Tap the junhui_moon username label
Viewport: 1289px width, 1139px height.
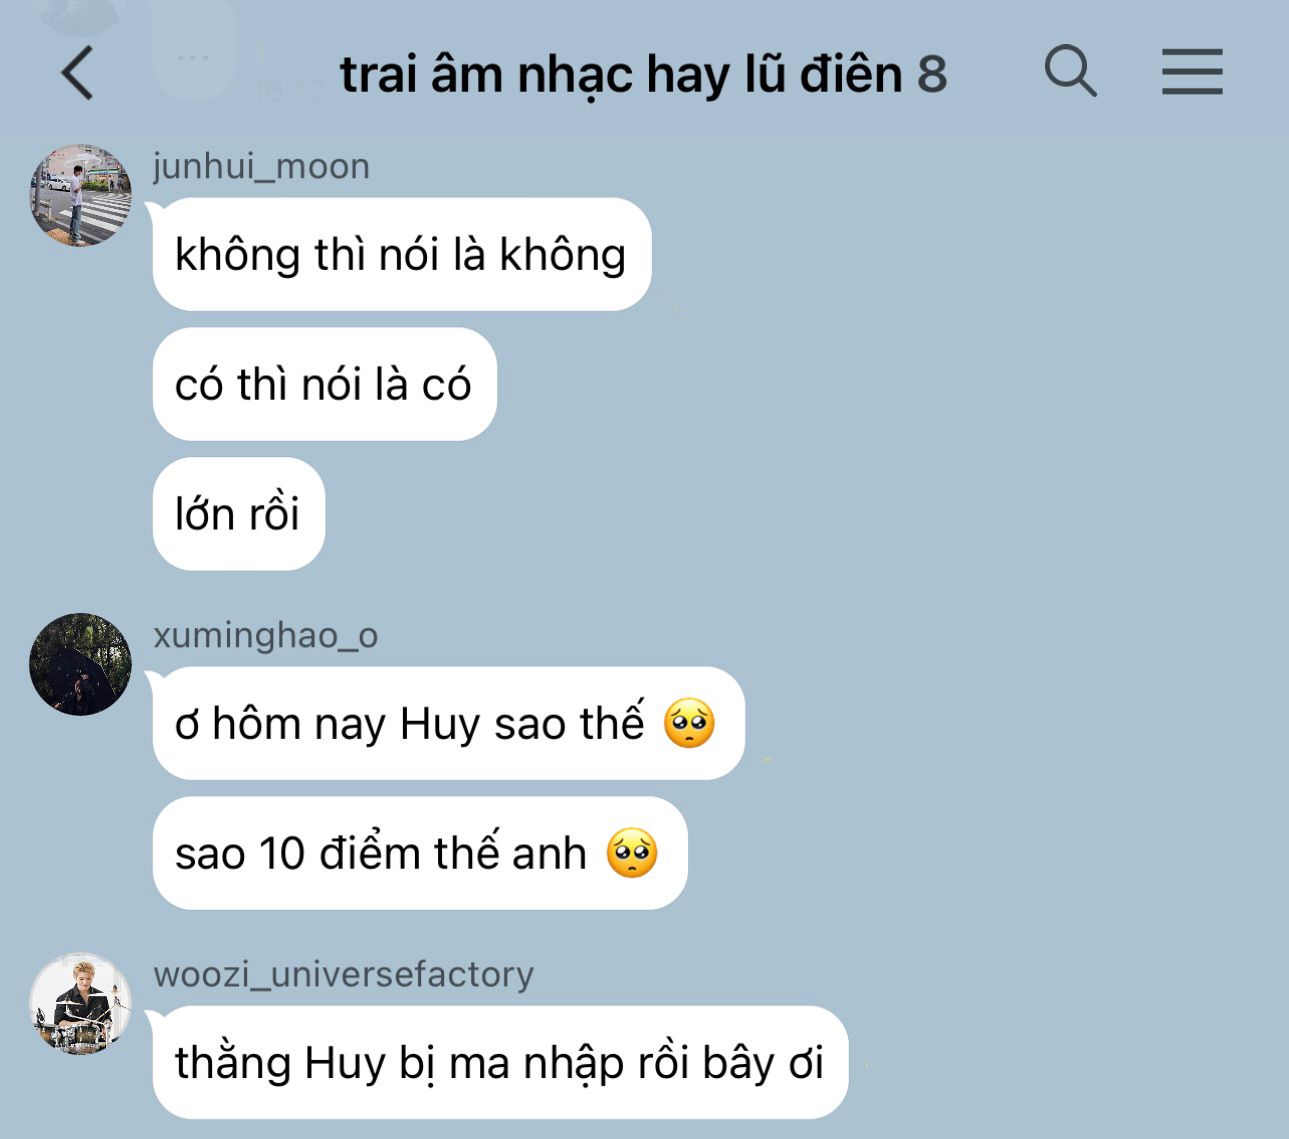point(261,166)
